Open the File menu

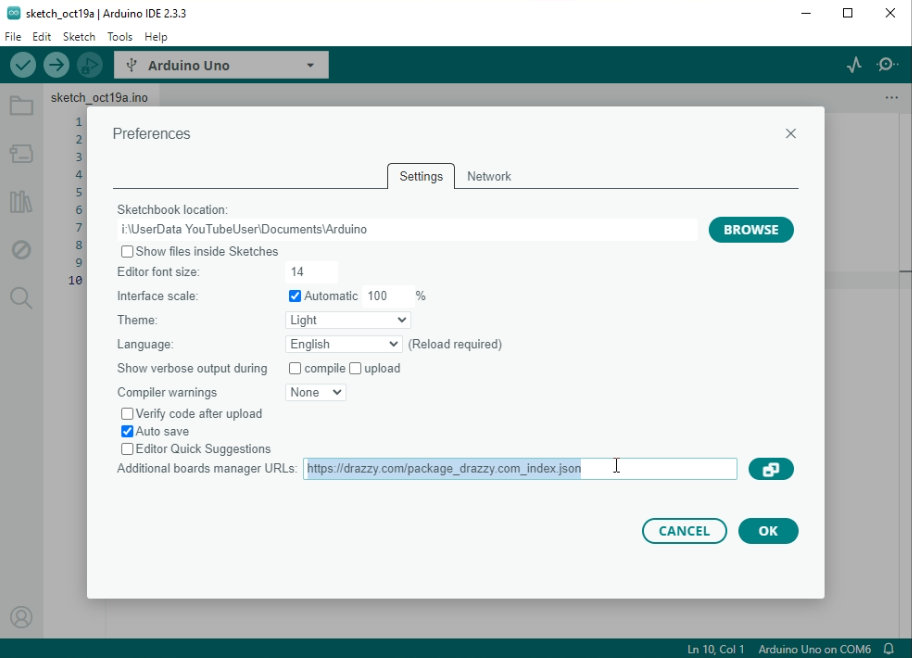(13, 37)
